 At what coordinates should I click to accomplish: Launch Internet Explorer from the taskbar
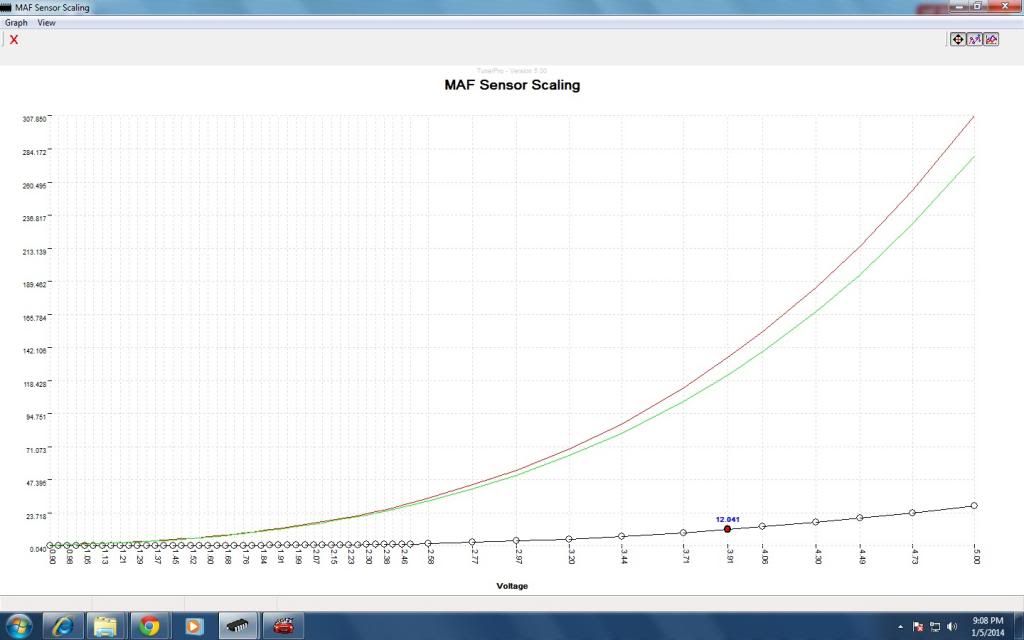(x=62, y=626)
